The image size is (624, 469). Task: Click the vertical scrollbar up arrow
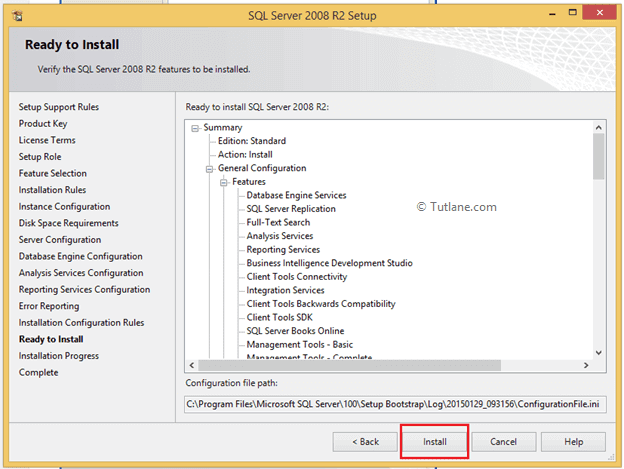[598, 128]
